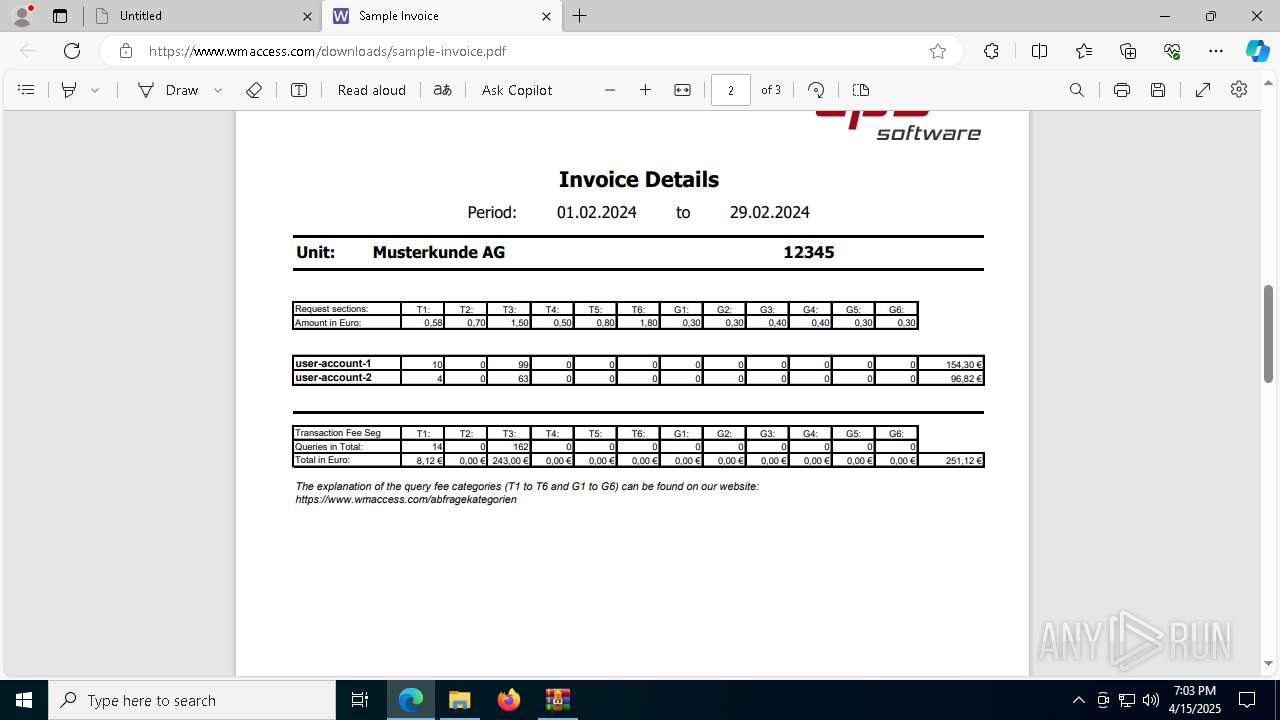Open the Favorites list
Screen dimensions: 1280x720
1084,51
